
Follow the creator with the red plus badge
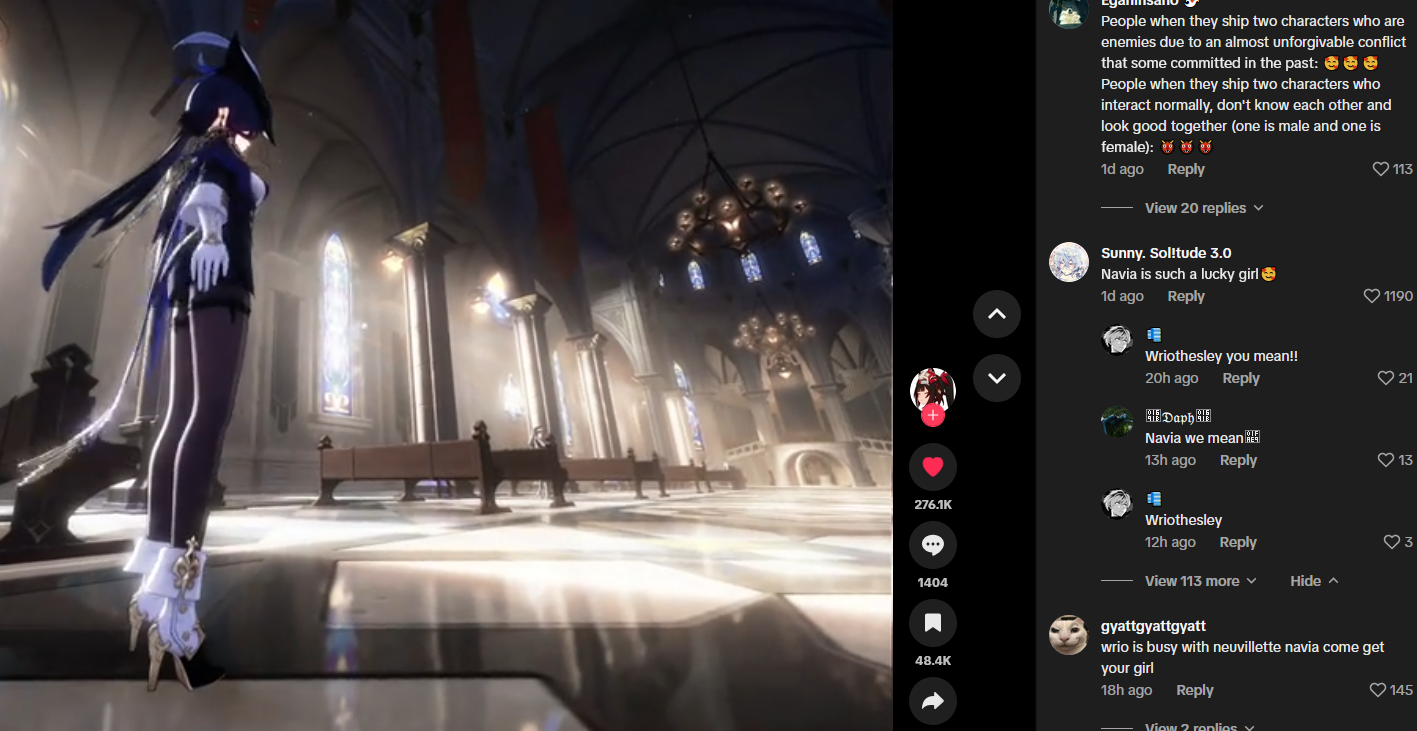tap(933, 415)
